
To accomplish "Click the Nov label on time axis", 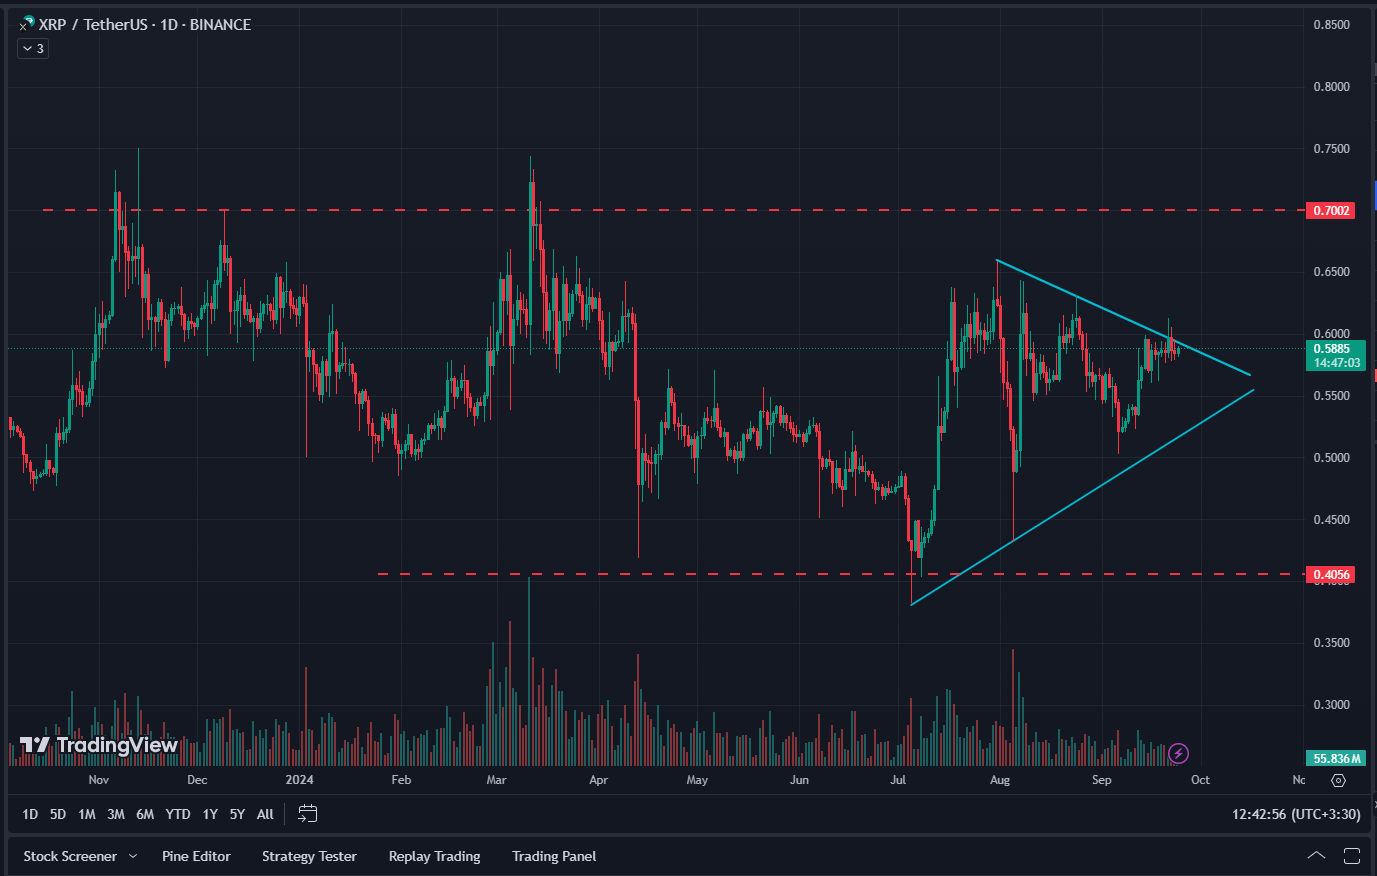I will [x=99, y=780].
